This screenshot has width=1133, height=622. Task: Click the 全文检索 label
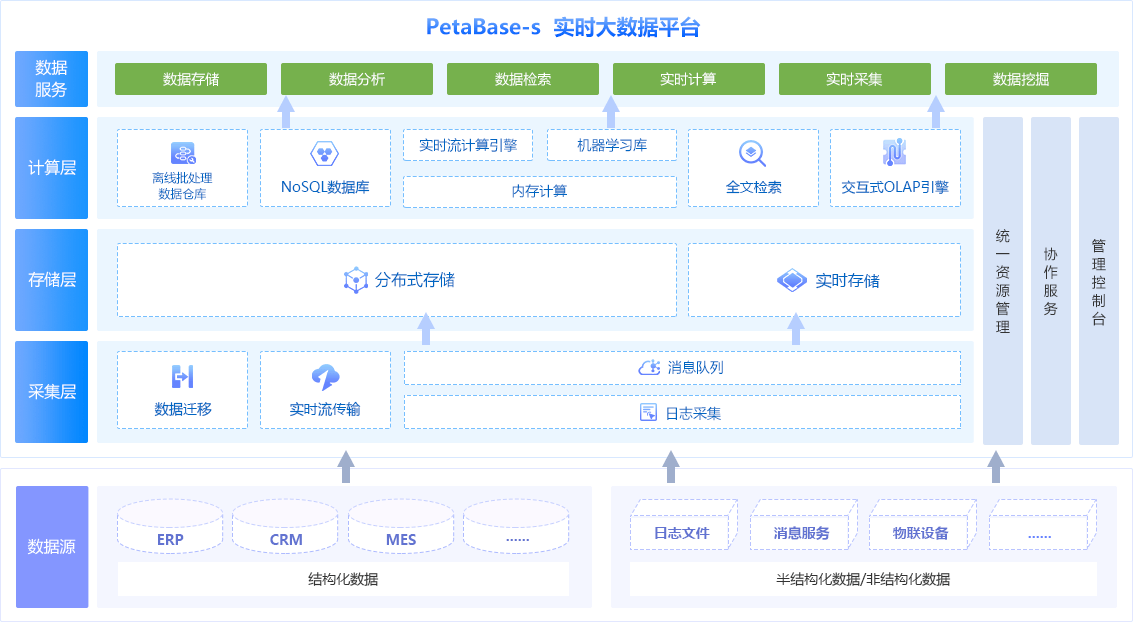754,187
